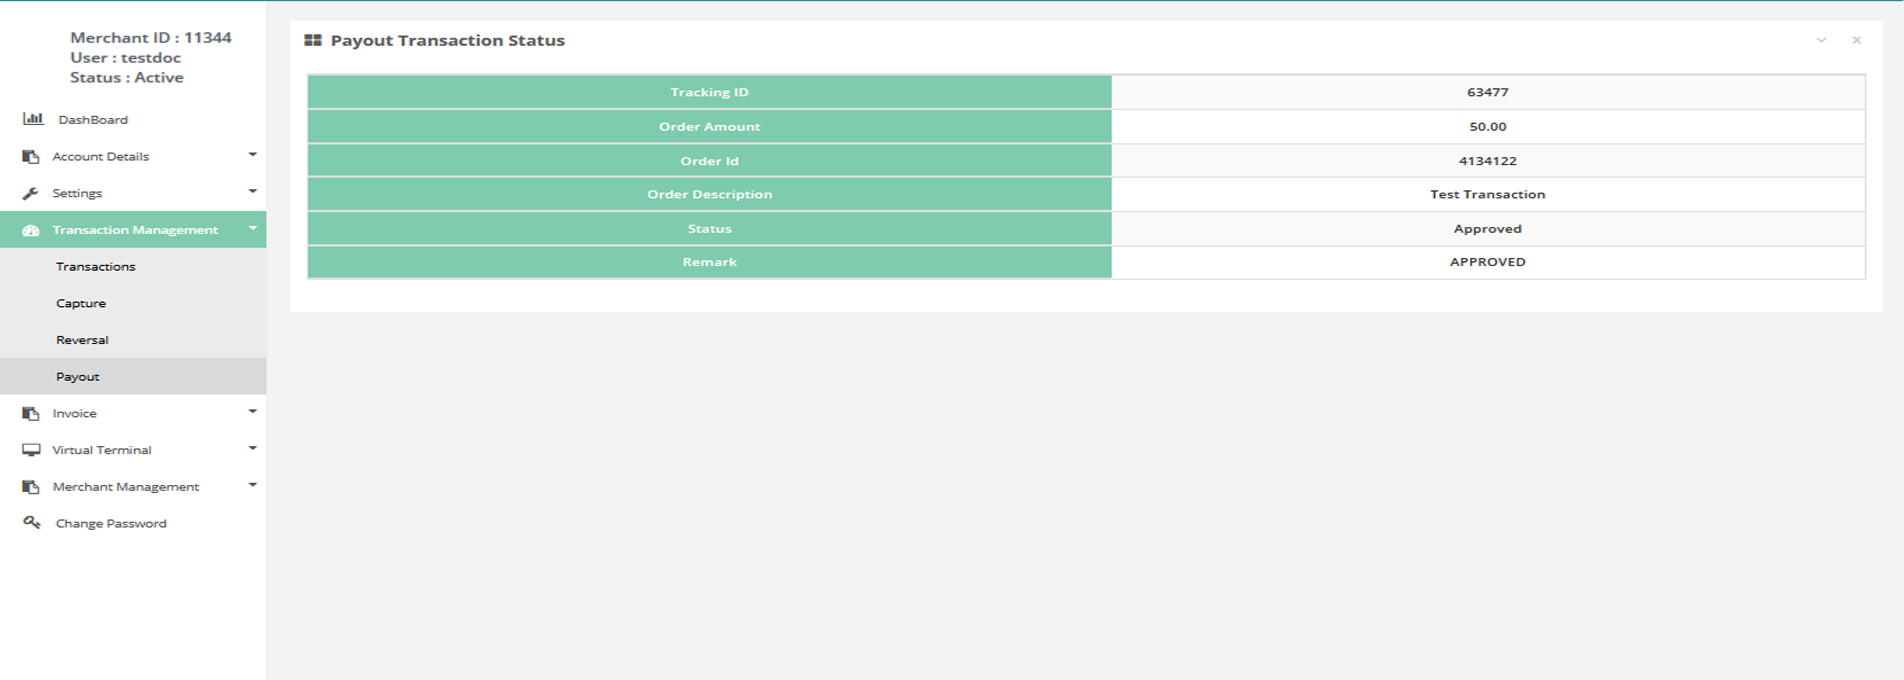Click the Transaction Management icon
The image size is (1904, 680).
31,230
